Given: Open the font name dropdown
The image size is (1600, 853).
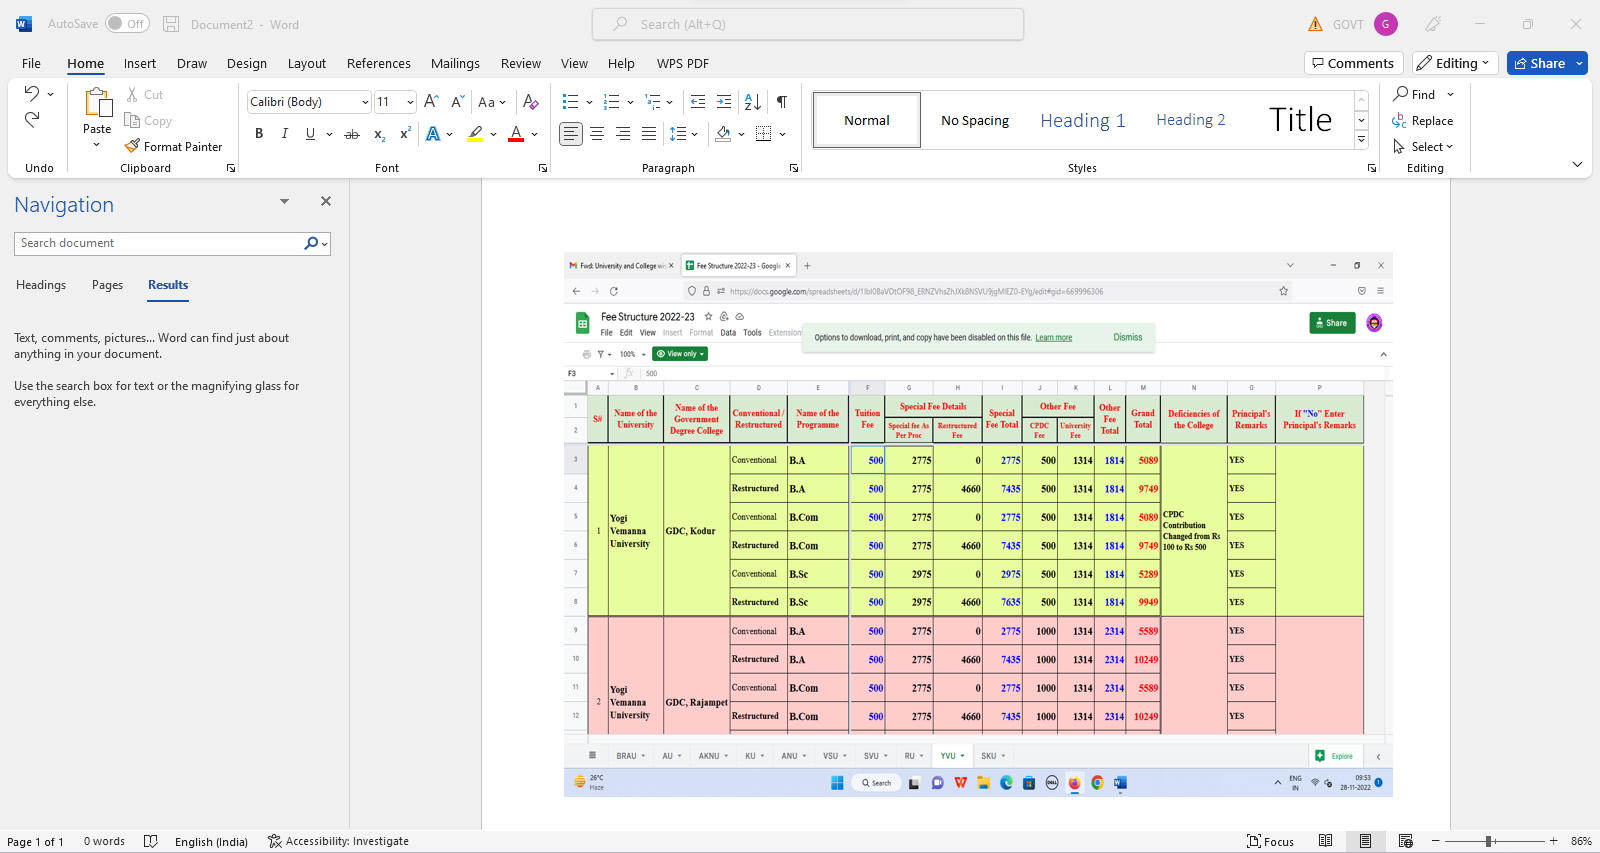Looking at the screenshot, I should pos(365,102).
